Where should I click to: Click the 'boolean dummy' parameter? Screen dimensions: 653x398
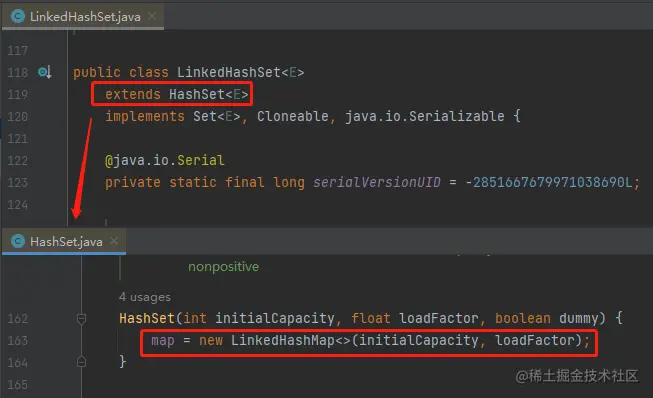tap(550, 318)
